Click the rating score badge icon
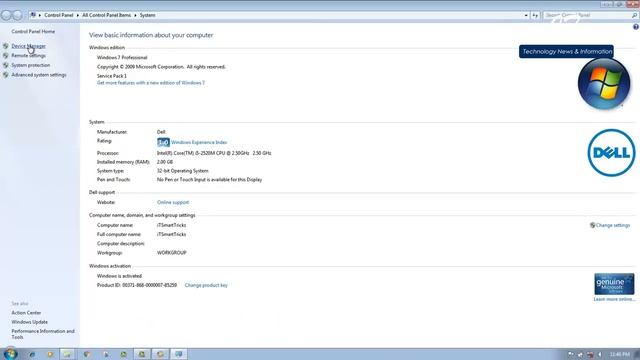 tap(163, 142)
